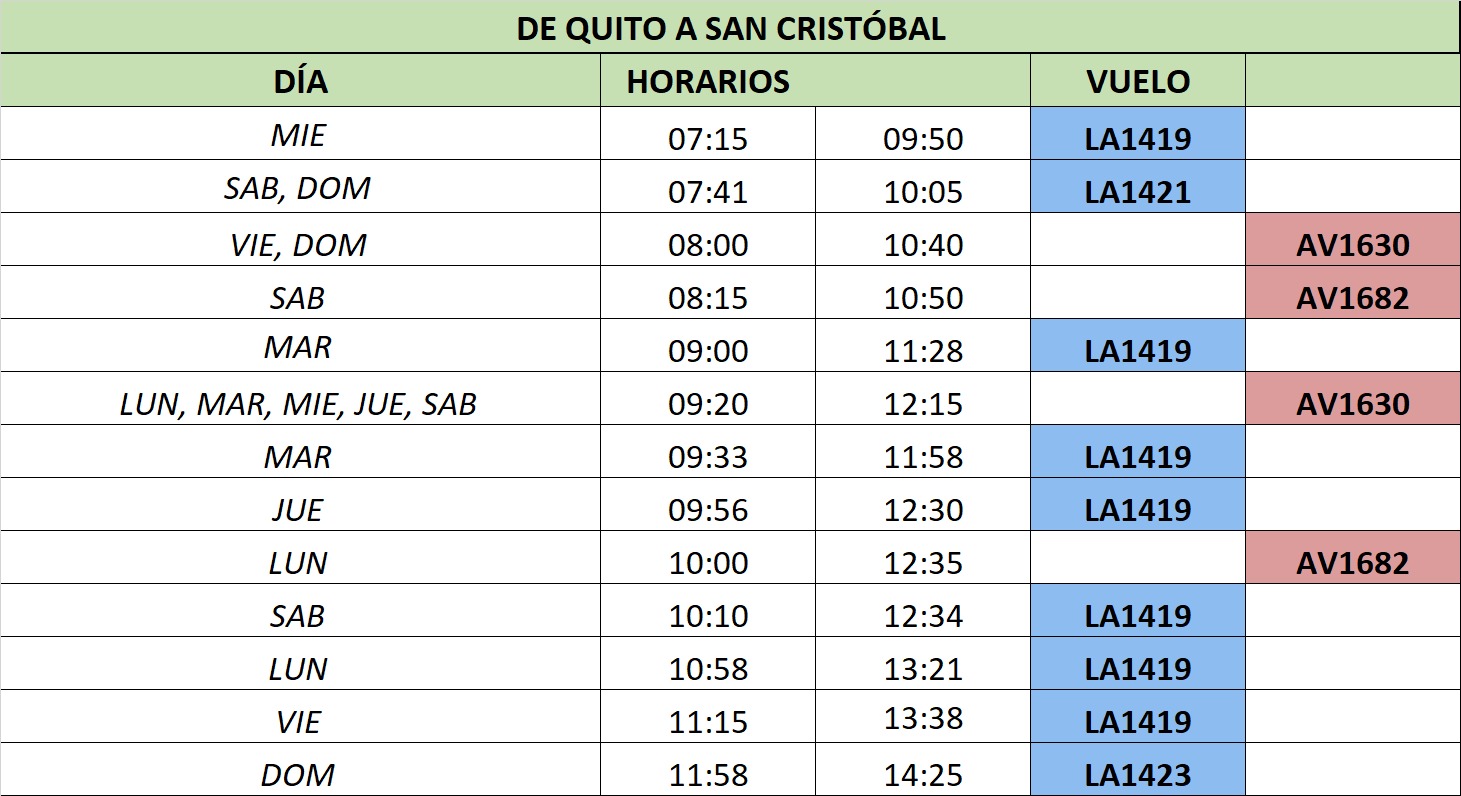Click the red AV1682 cell departing 10:00
Screen dimensions: 1461x796
point(1352,562)
